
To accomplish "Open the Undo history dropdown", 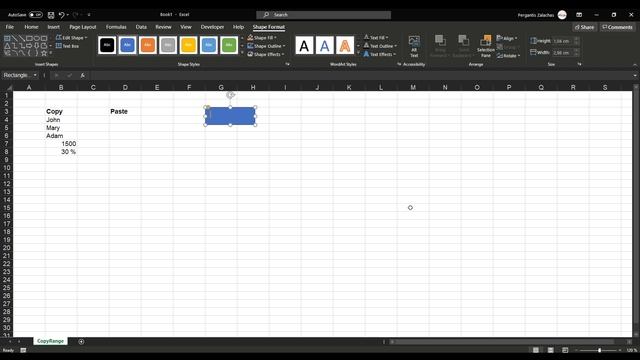I will click(x=67, y=15).
